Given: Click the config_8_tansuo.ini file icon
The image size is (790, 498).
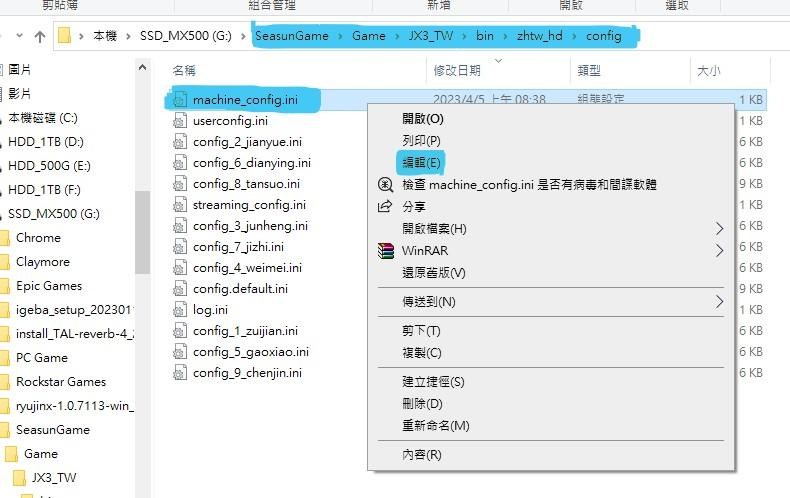Looking at the screenshot, I should pyautogui.click(x=180, y=183).
